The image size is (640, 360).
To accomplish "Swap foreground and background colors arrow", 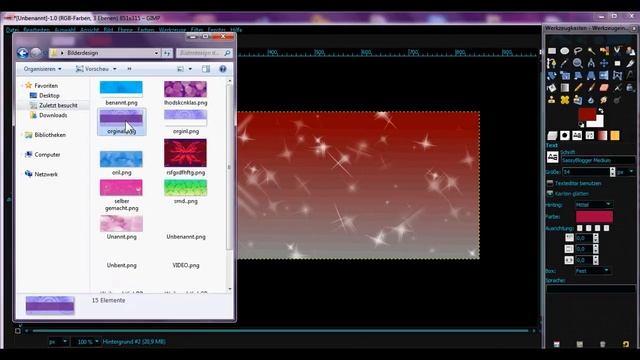I will coord(601,111).
